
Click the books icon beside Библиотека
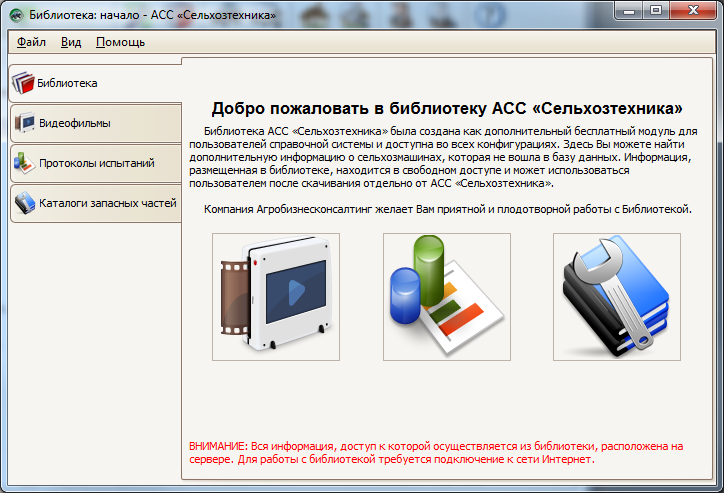(x=23, y=83)
